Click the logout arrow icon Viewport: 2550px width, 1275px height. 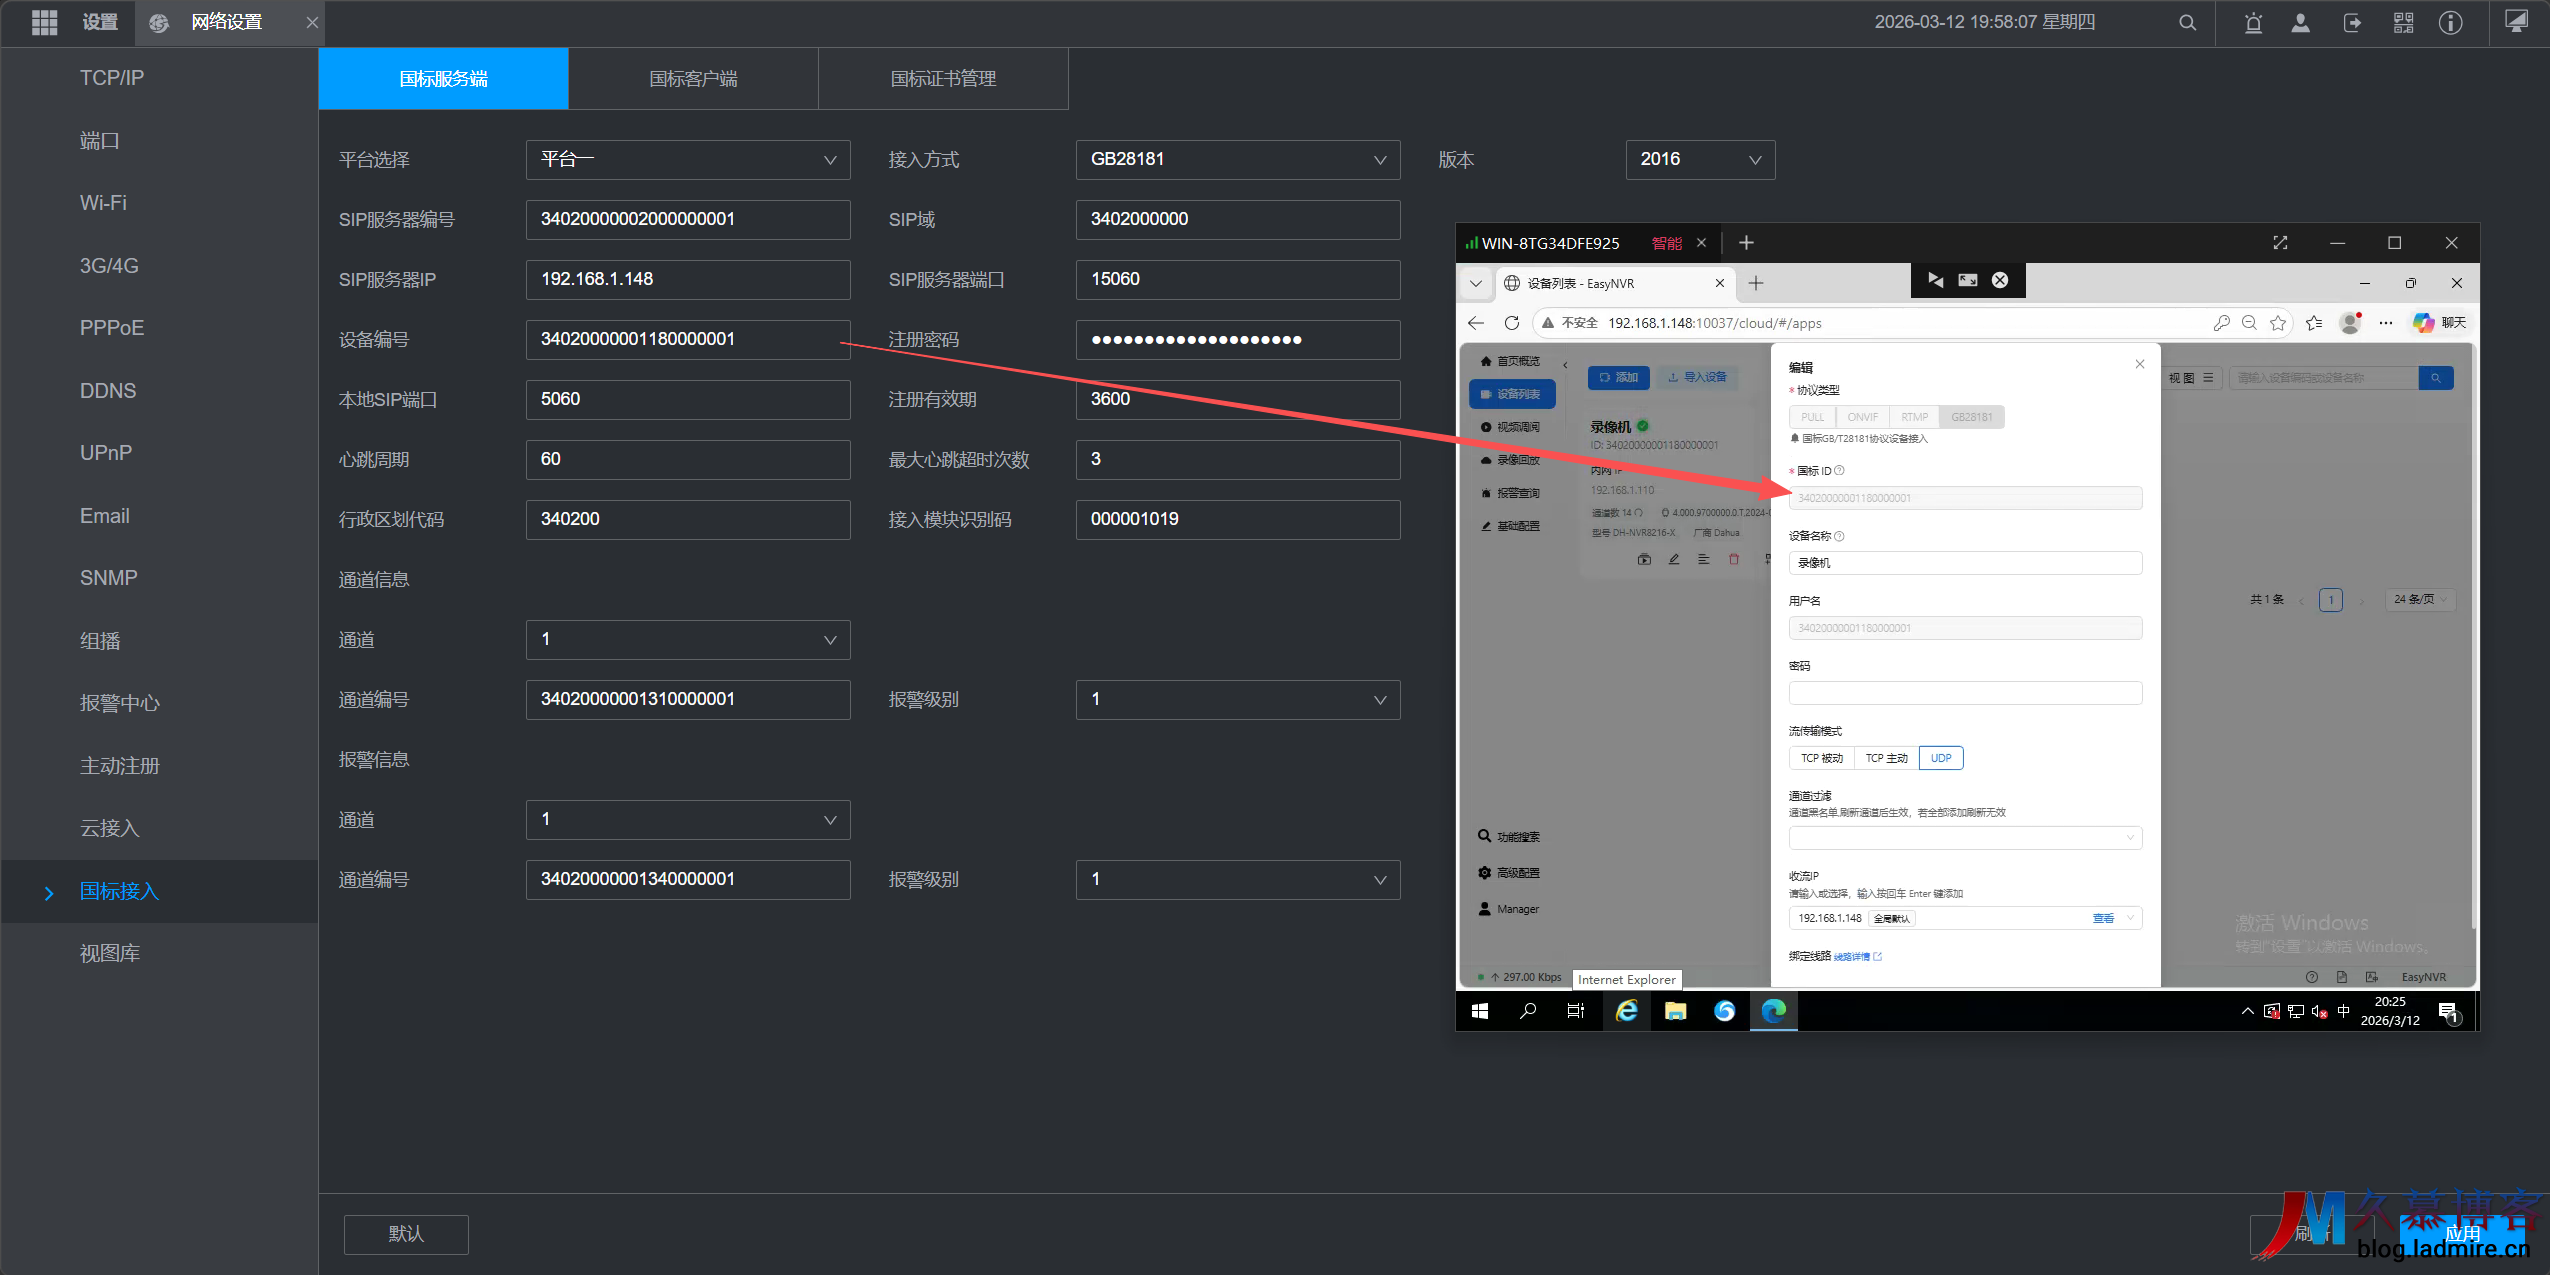pos(2352,23)
